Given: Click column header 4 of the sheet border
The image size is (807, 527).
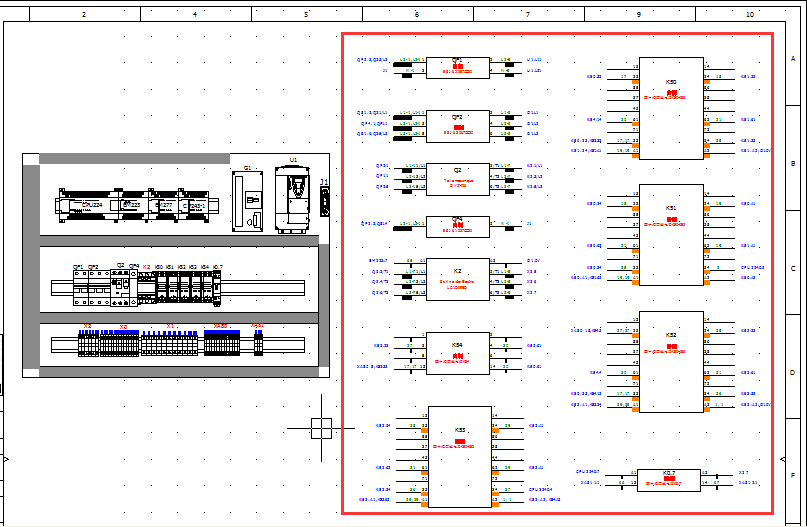Looking at the screenshot, I should [196, 14].
